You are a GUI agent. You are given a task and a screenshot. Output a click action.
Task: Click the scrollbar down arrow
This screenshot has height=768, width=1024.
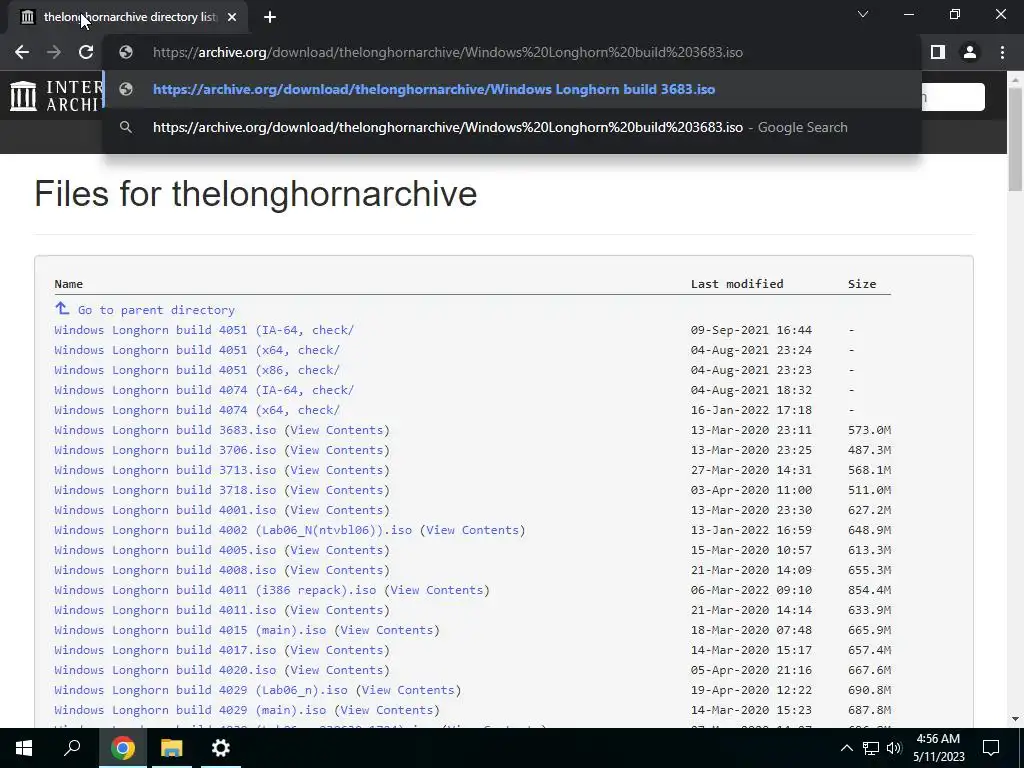[x=1015, y=719]
